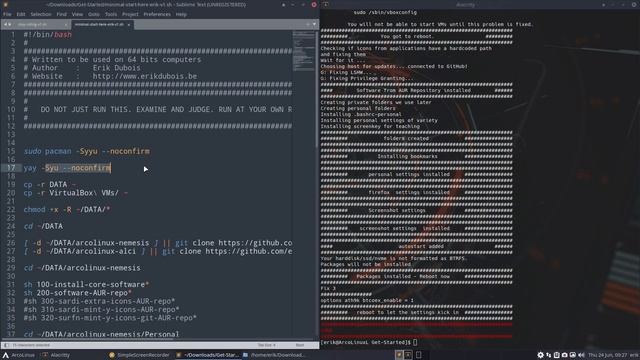Close the active minimal-start-here tab
The image size is (640, 360).
click(129, 25)
